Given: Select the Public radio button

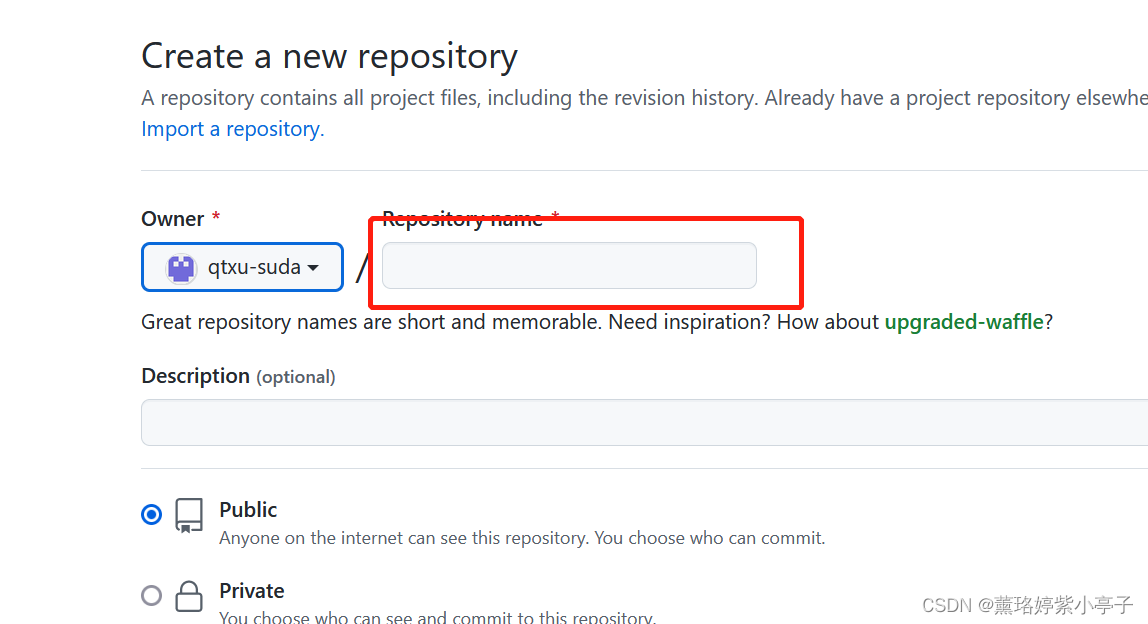Looking at the screenshot, I should pos(152,515).
